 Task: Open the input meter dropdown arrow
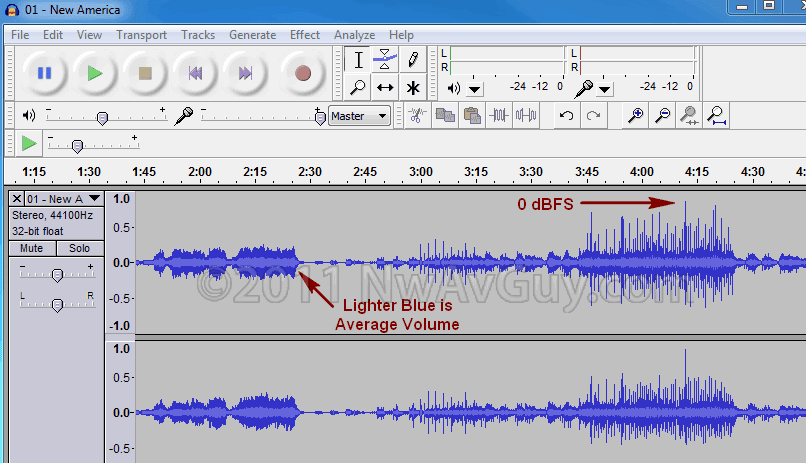[x=604, y=90]
